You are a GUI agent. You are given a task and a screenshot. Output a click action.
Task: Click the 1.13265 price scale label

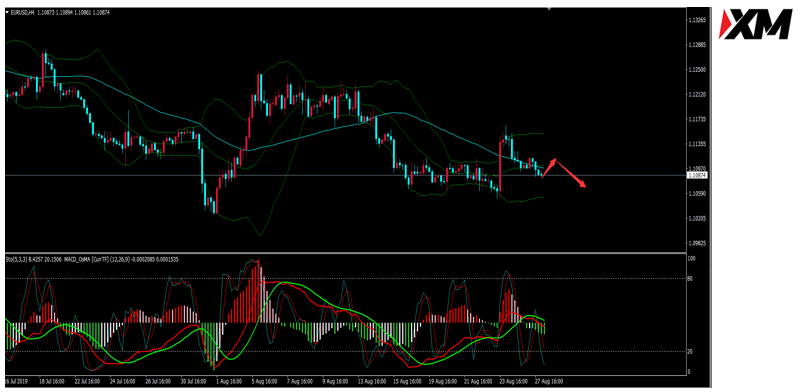pos(697,20)
